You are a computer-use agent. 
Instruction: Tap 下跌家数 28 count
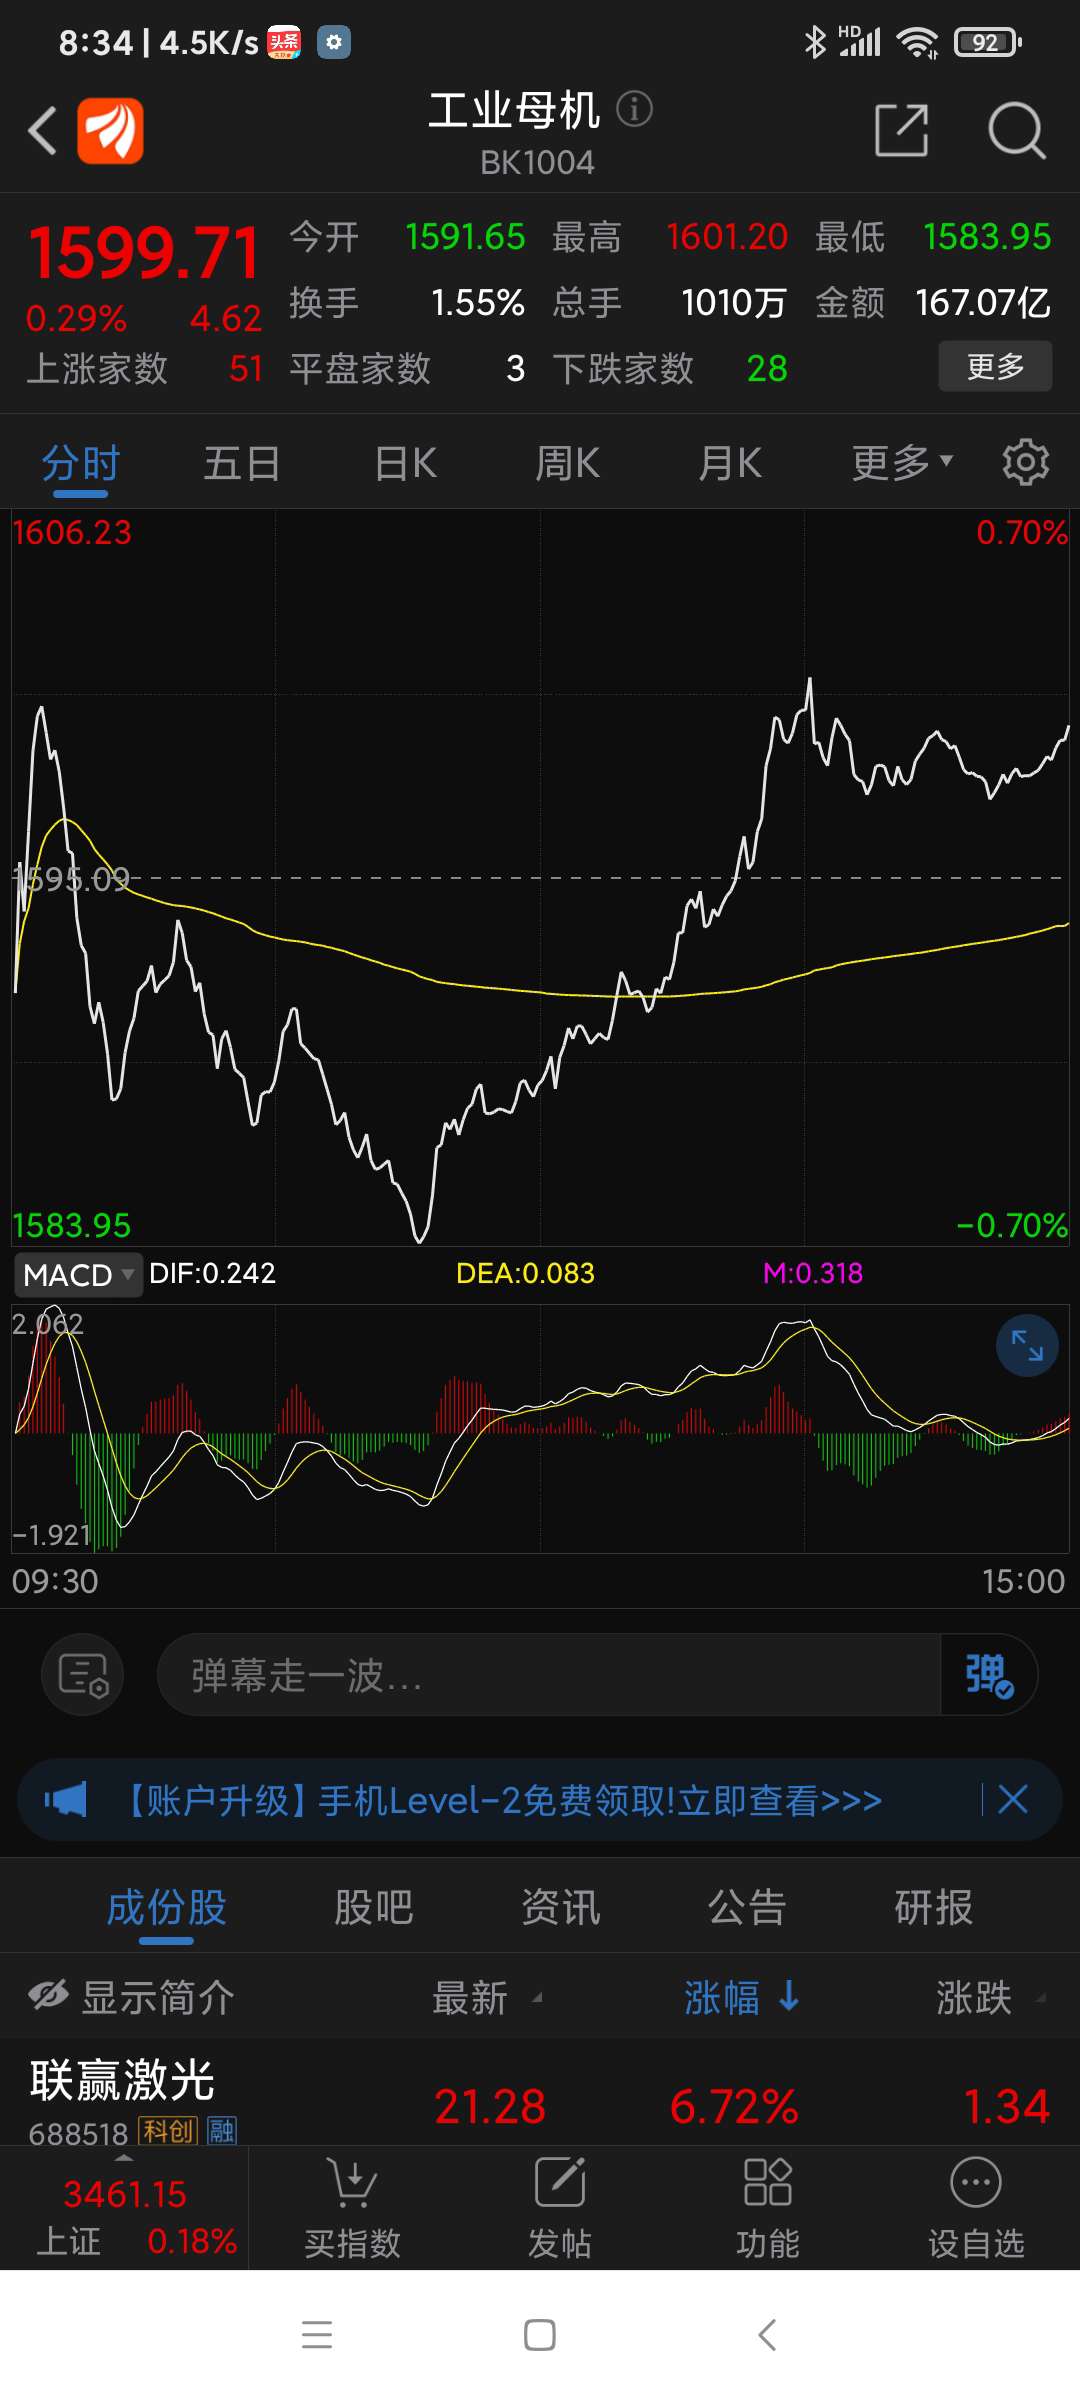click(x=670, y=368)
